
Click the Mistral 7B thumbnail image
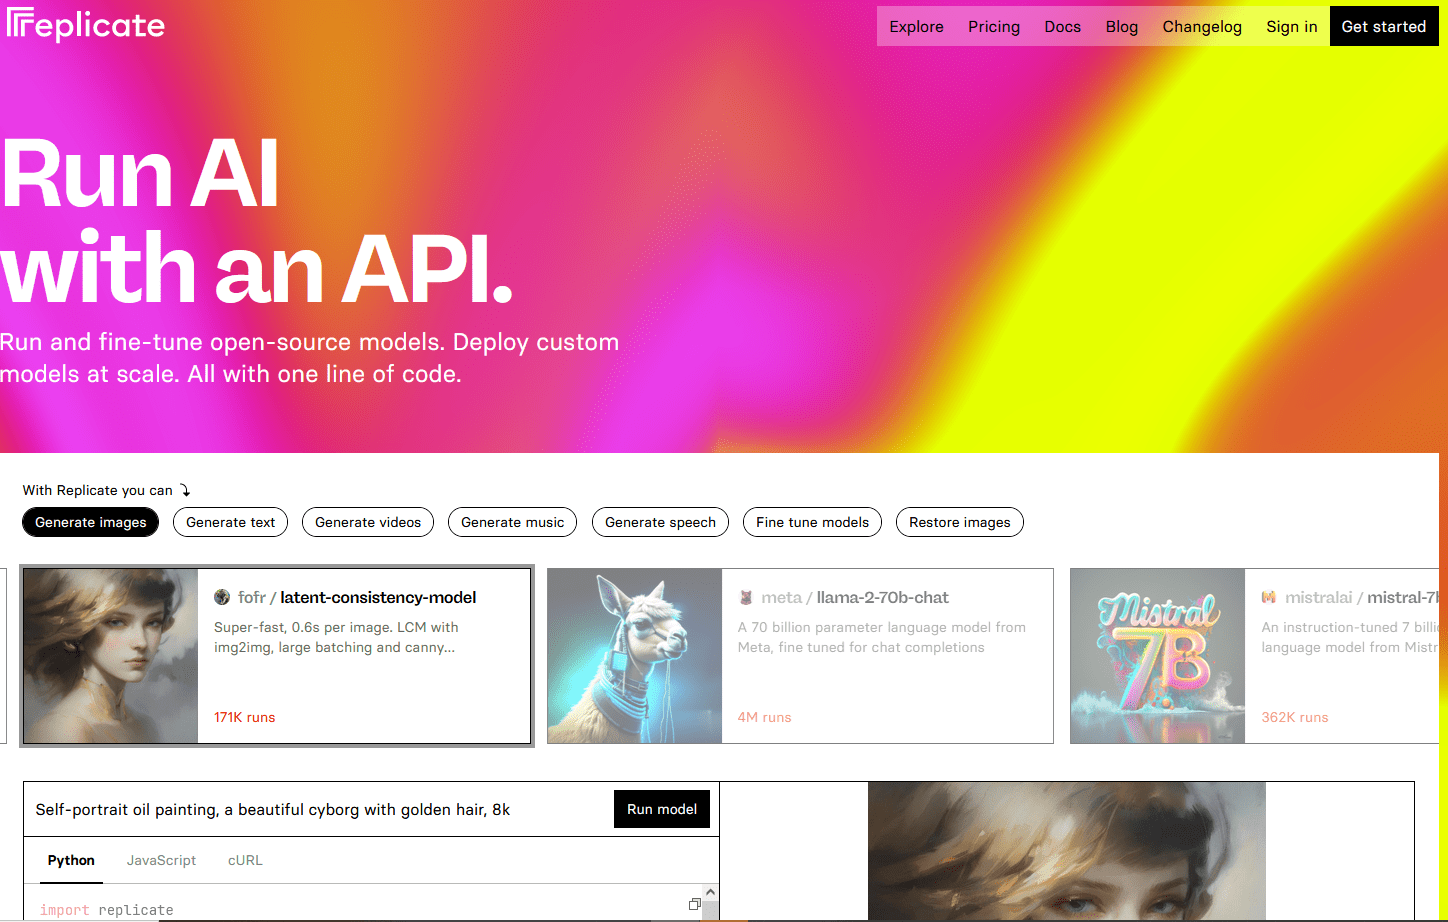pos(1158,656)
